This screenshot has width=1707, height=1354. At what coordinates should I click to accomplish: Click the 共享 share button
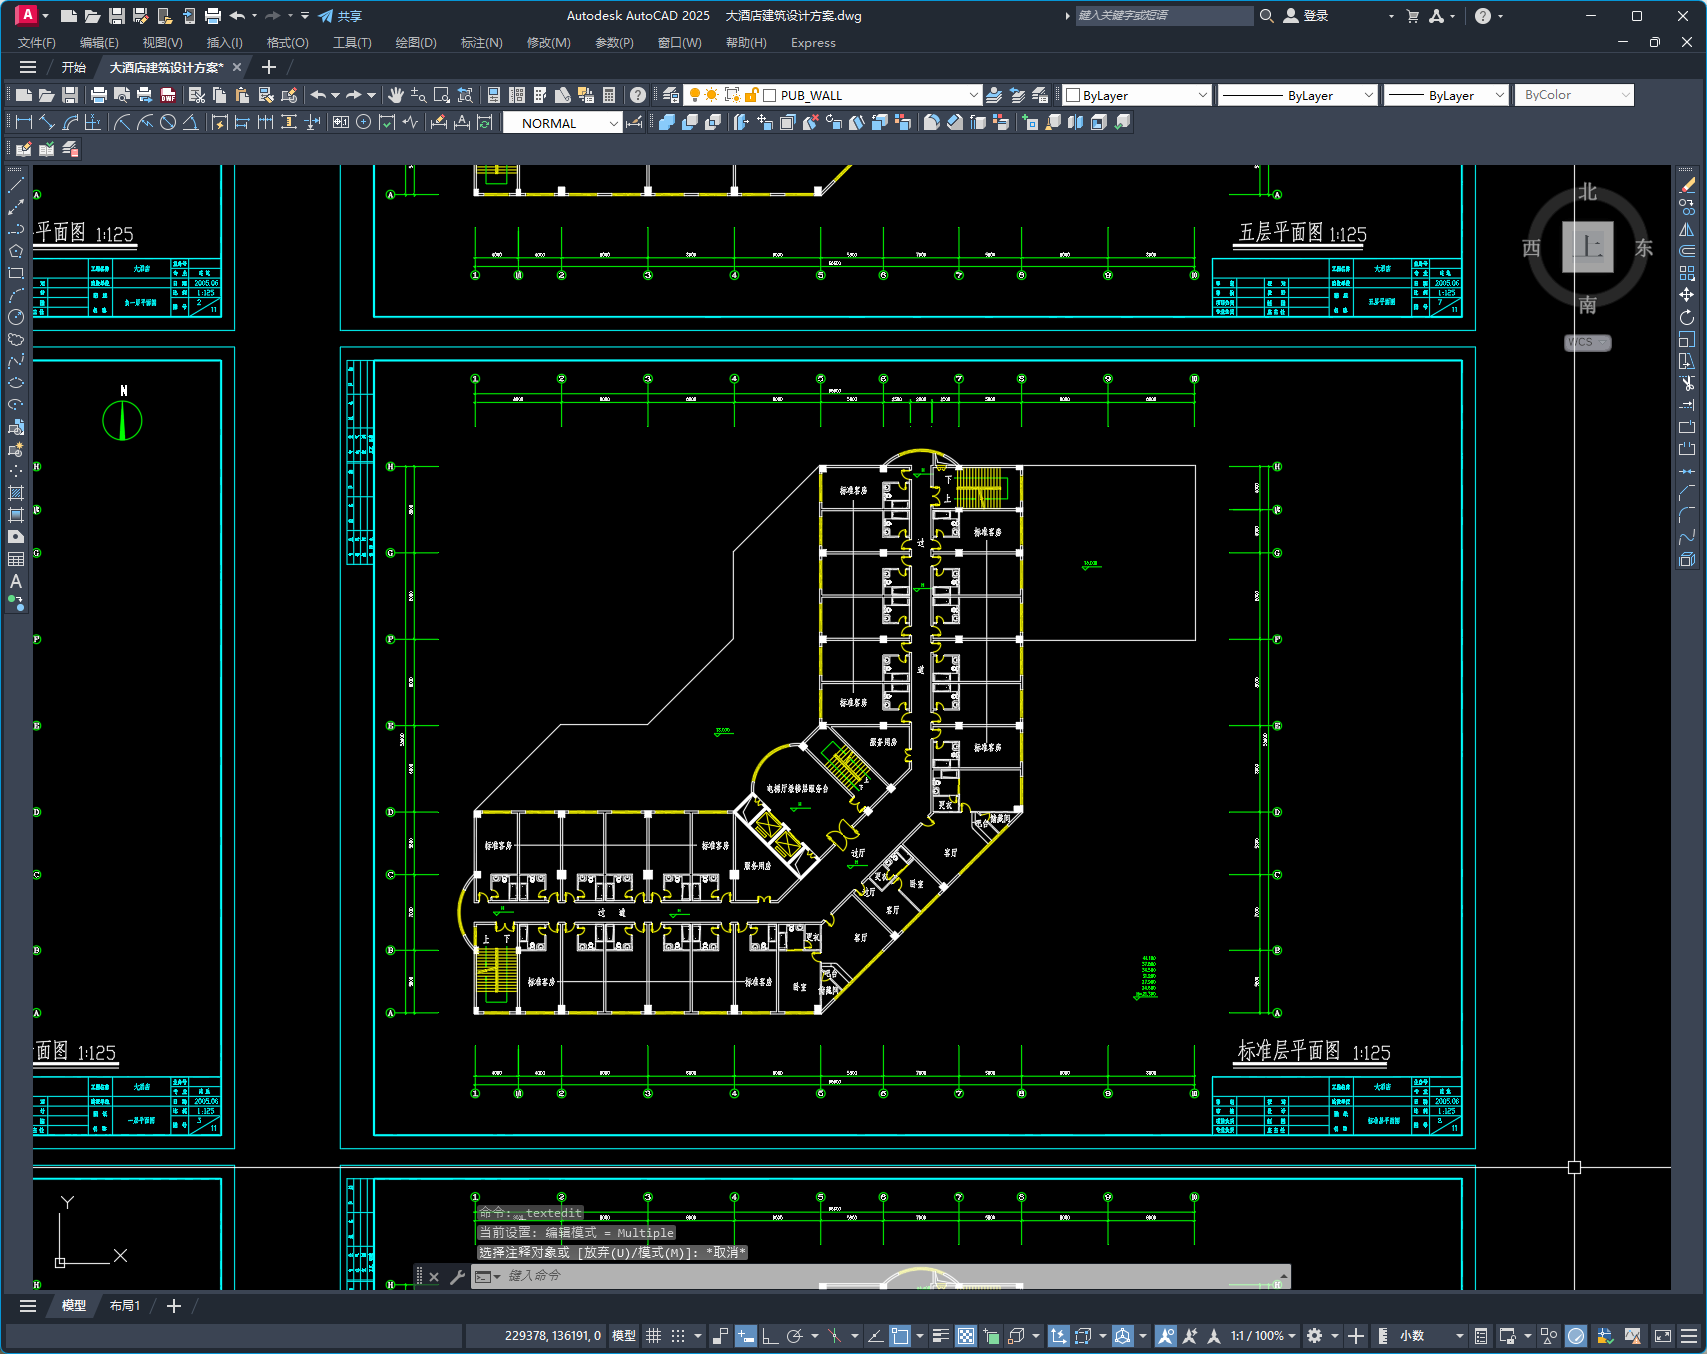(x=340, y=16)
